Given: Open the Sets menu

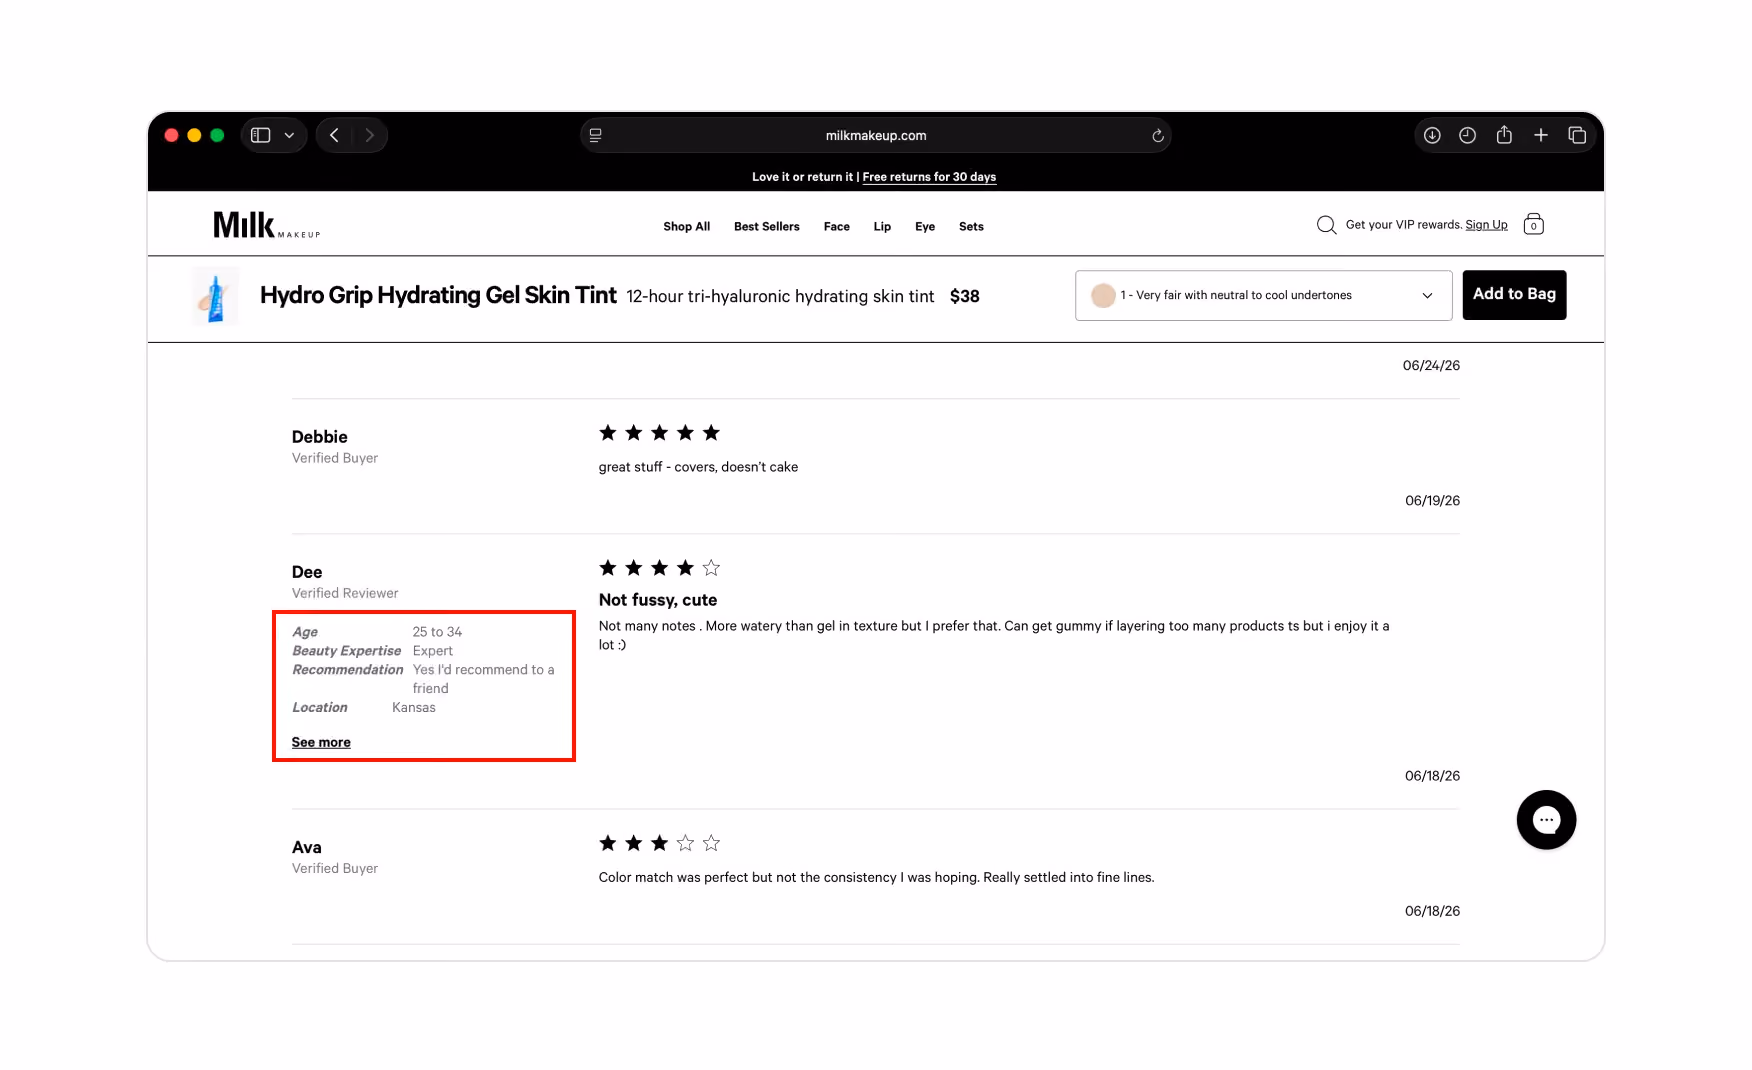Looking at the screenshot, I should click(971, 227).
